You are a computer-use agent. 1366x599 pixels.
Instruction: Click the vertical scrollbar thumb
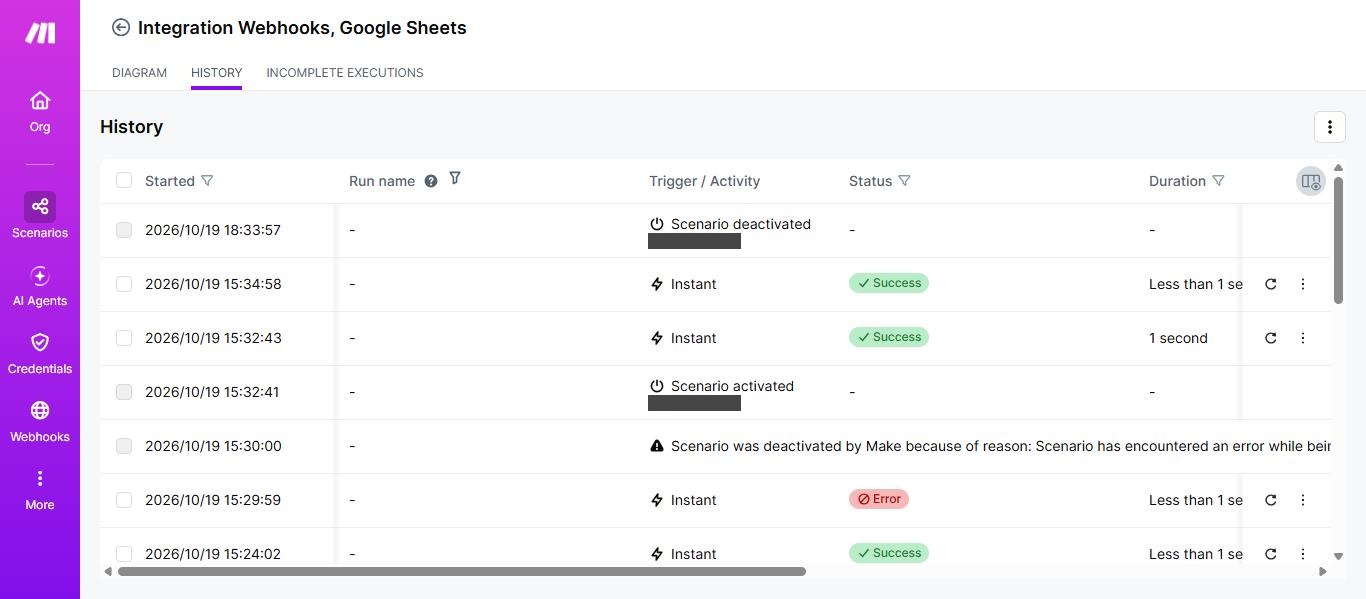coord(1338,240)
